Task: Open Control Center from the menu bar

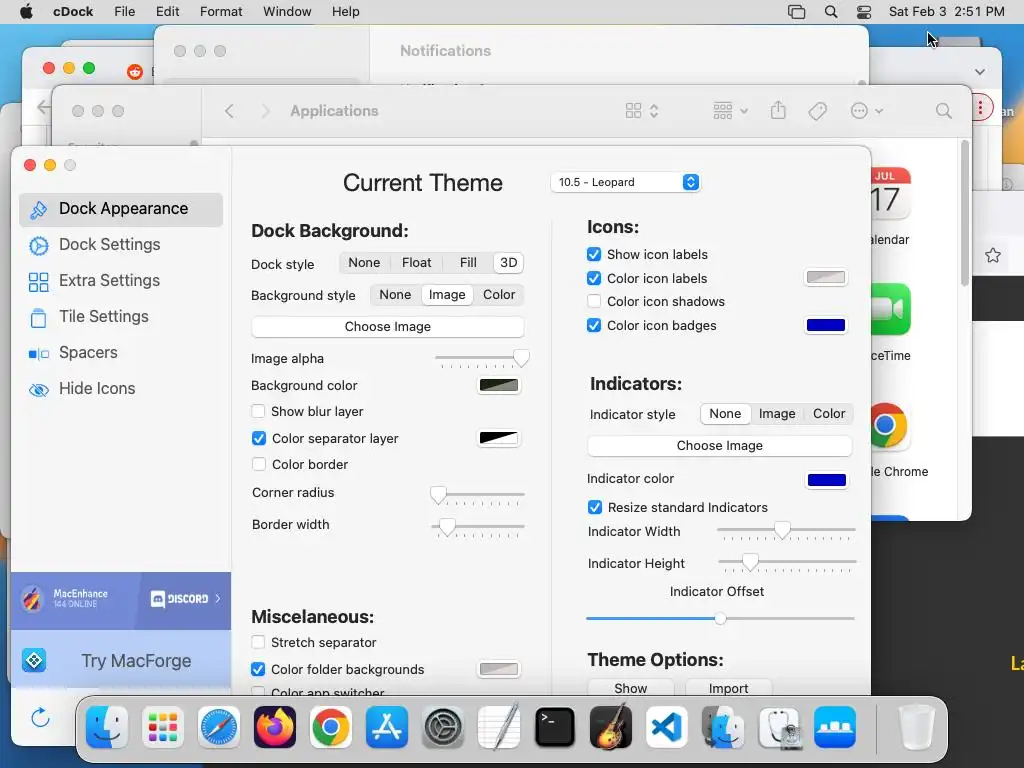Action: tap(864, 12)
